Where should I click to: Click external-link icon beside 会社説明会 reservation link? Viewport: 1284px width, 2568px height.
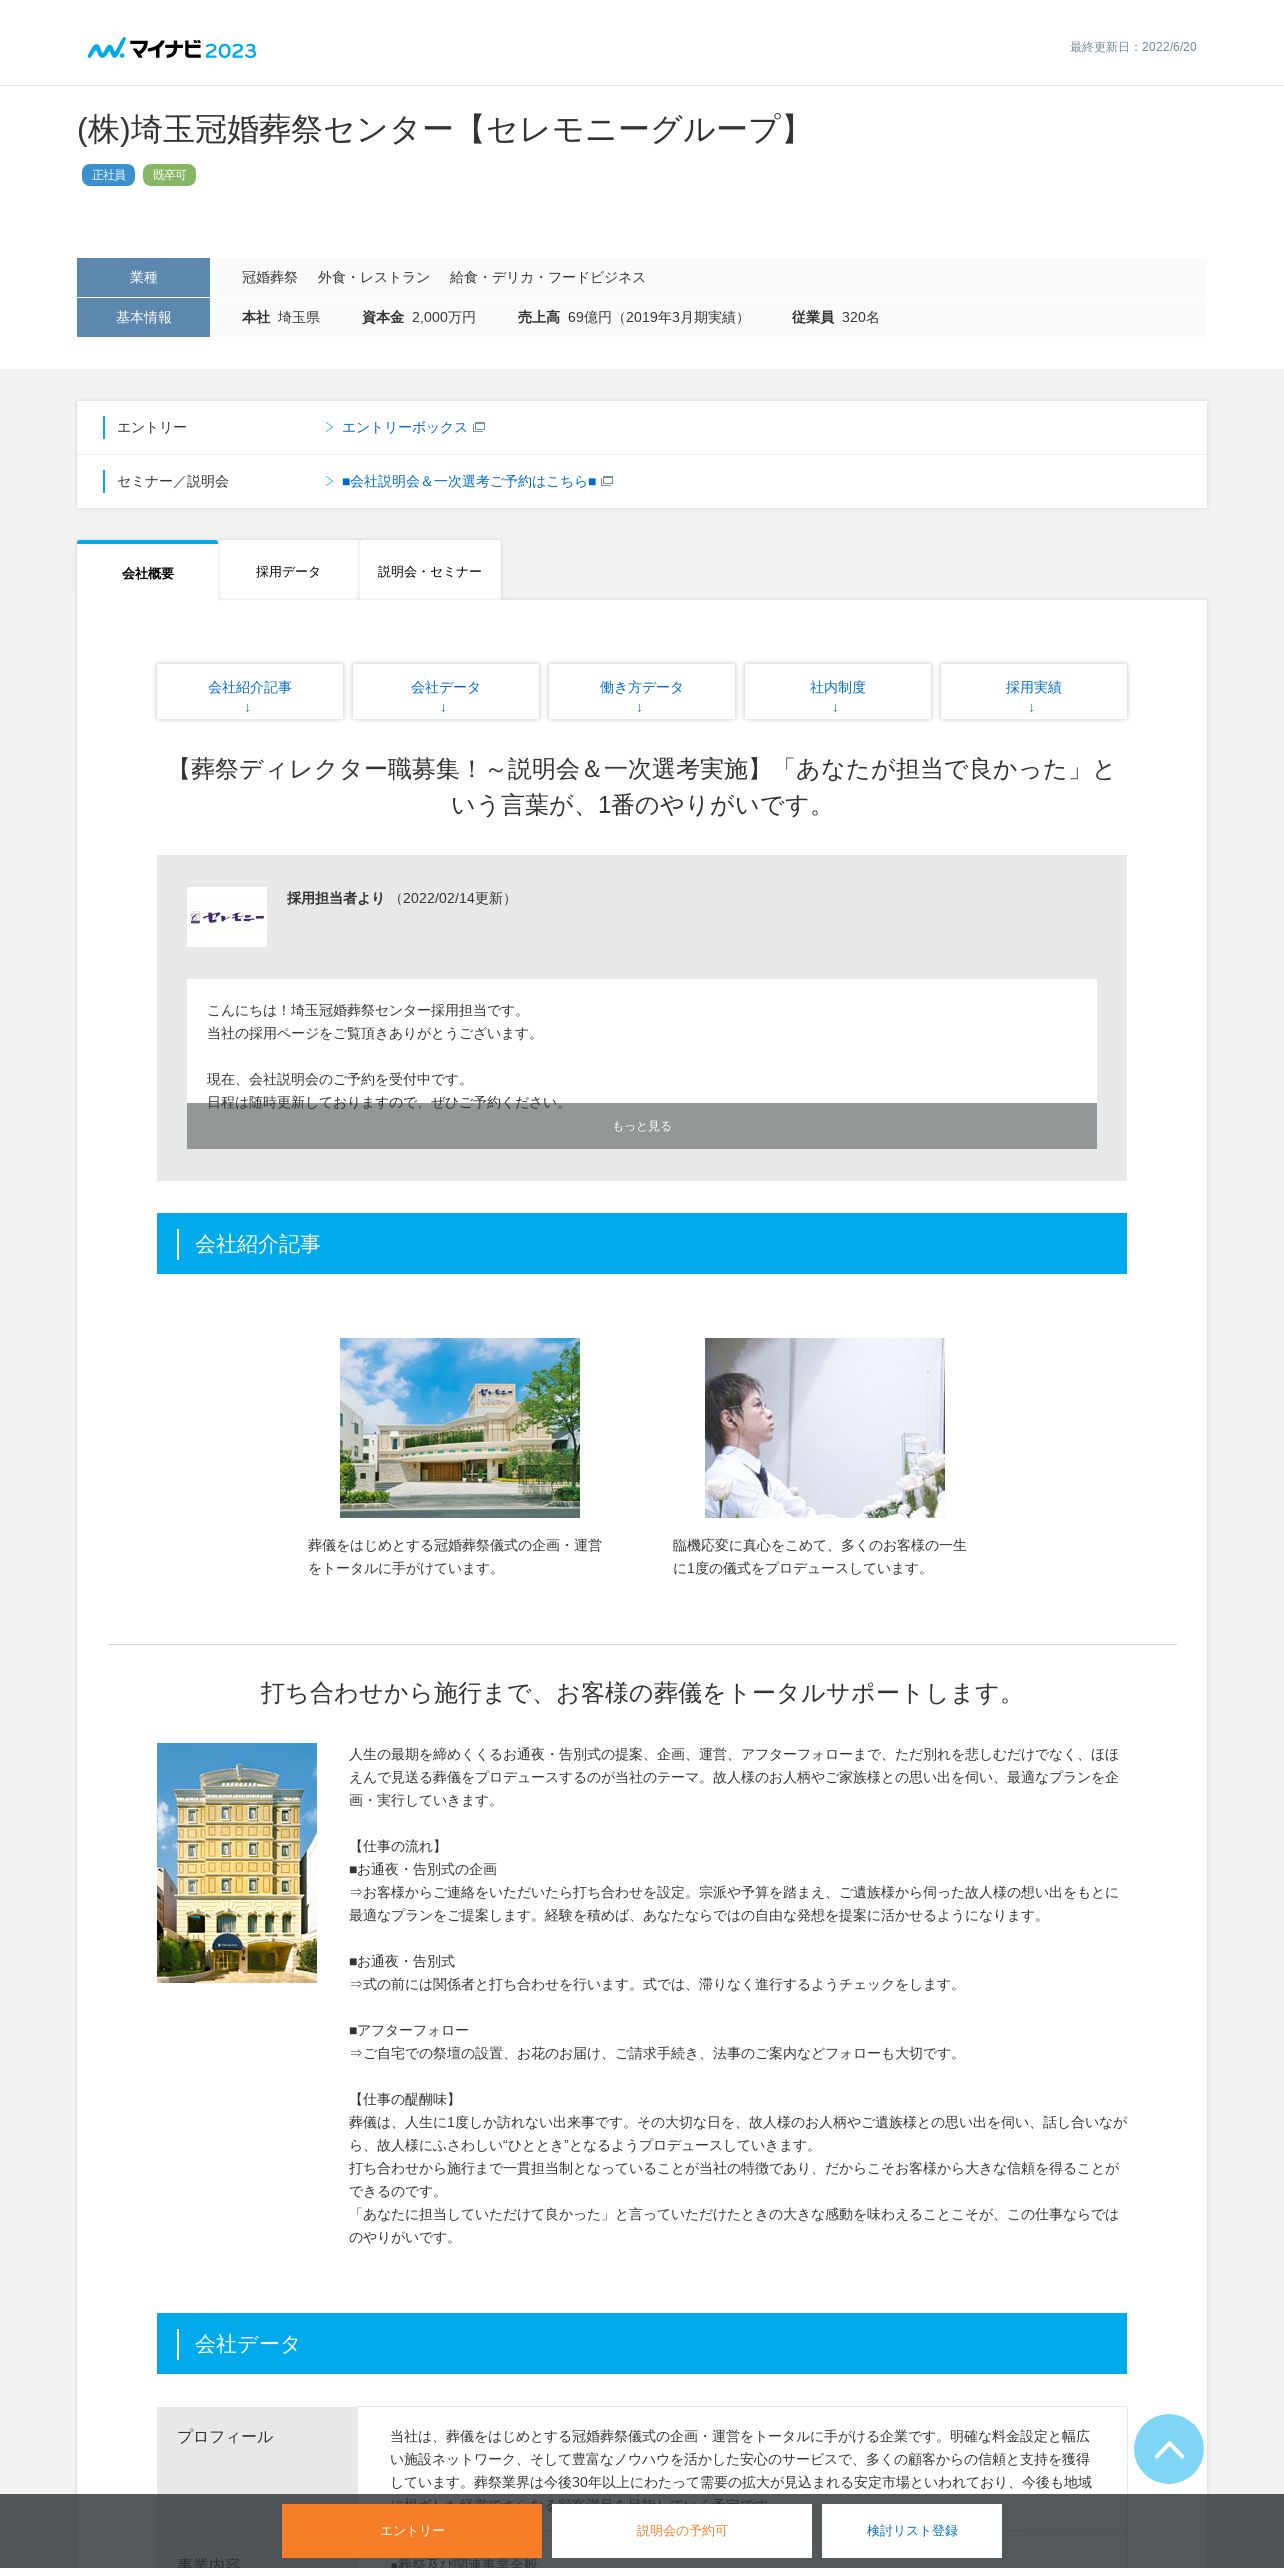(607, 481)
